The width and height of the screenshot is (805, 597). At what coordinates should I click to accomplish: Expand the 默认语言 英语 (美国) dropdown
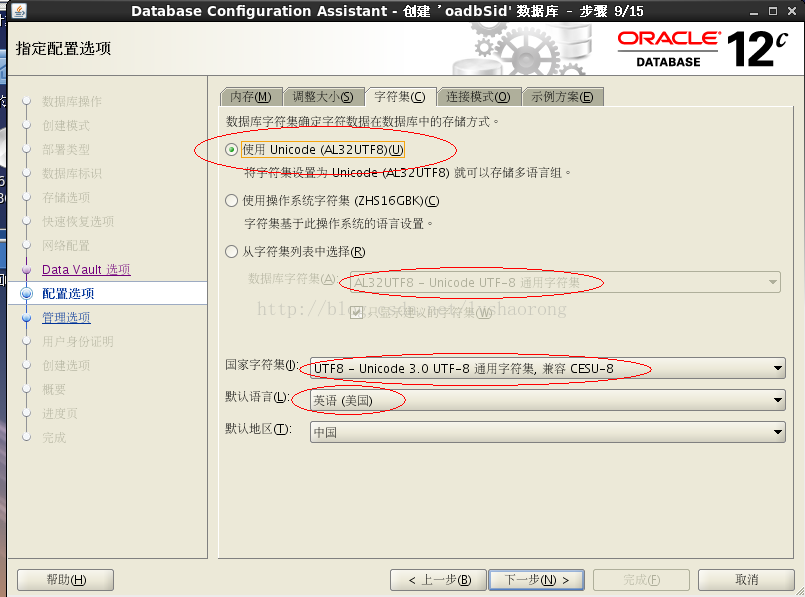pyautogui.click(x=548, y=400)
